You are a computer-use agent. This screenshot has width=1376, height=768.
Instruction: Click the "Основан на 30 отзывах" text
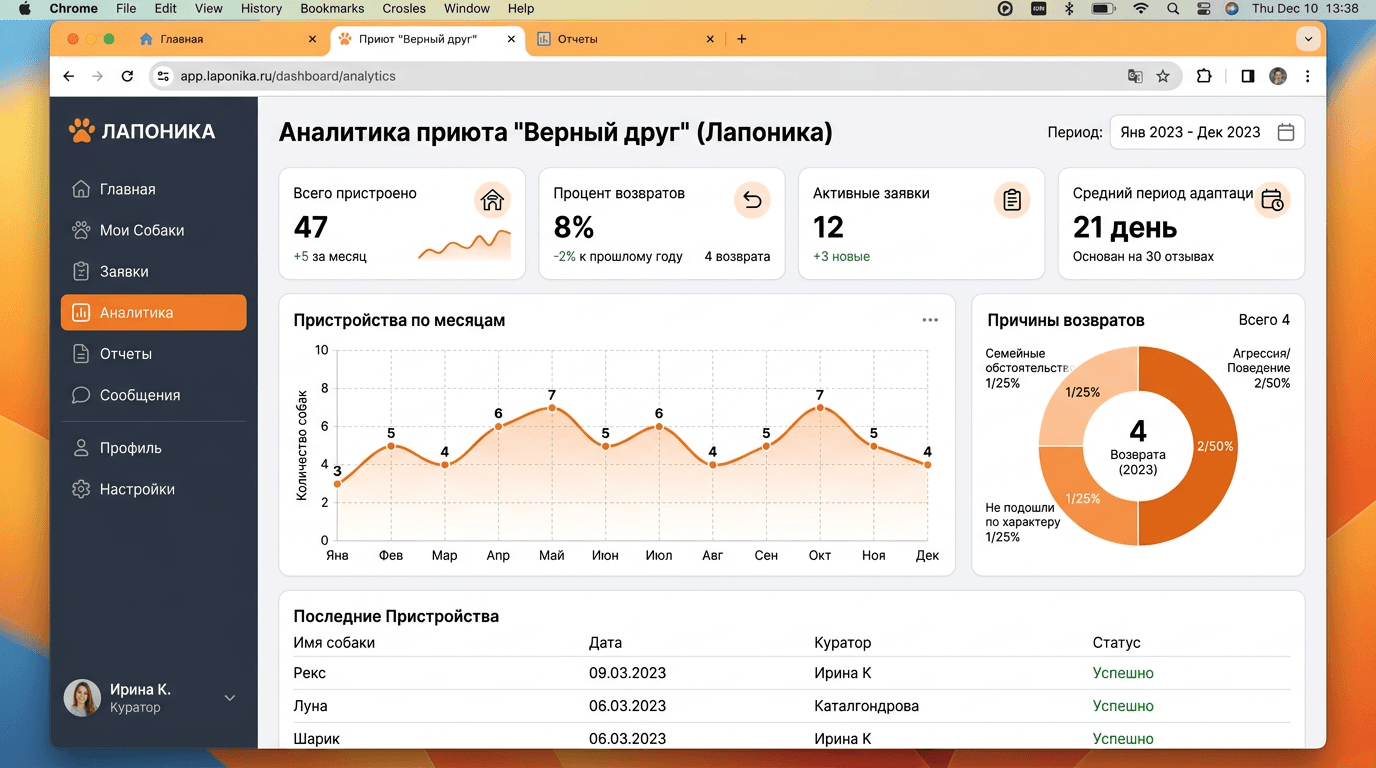1143,257
